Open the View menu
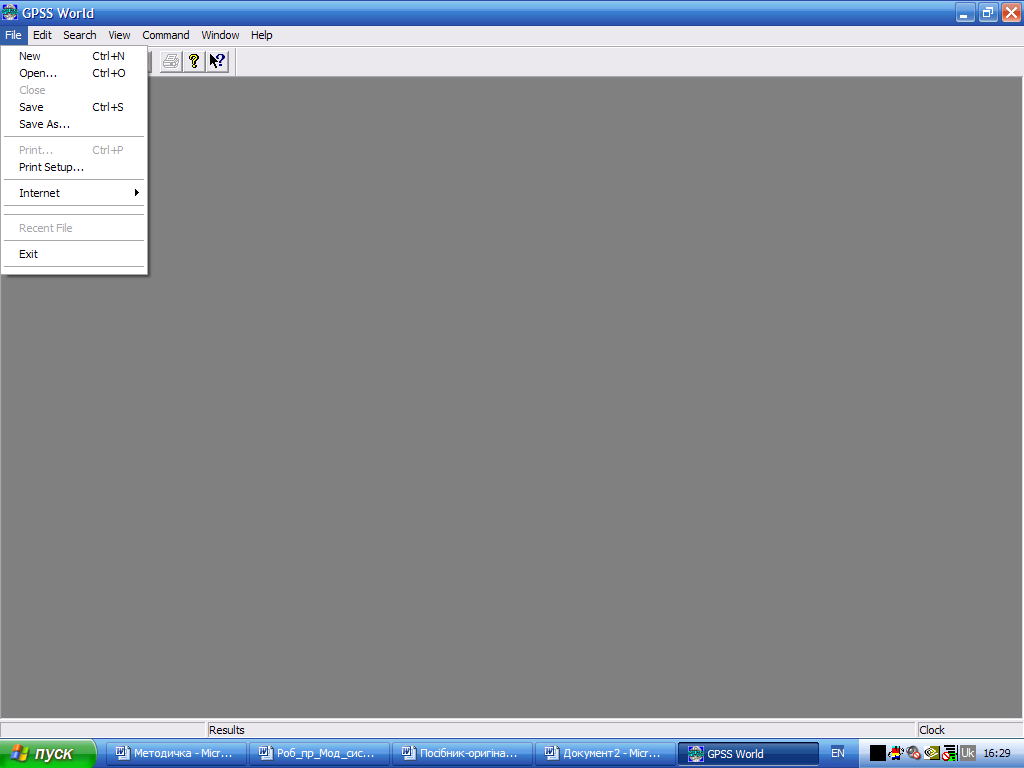This screenshot has height=768, width=1024. coord(119,35)
